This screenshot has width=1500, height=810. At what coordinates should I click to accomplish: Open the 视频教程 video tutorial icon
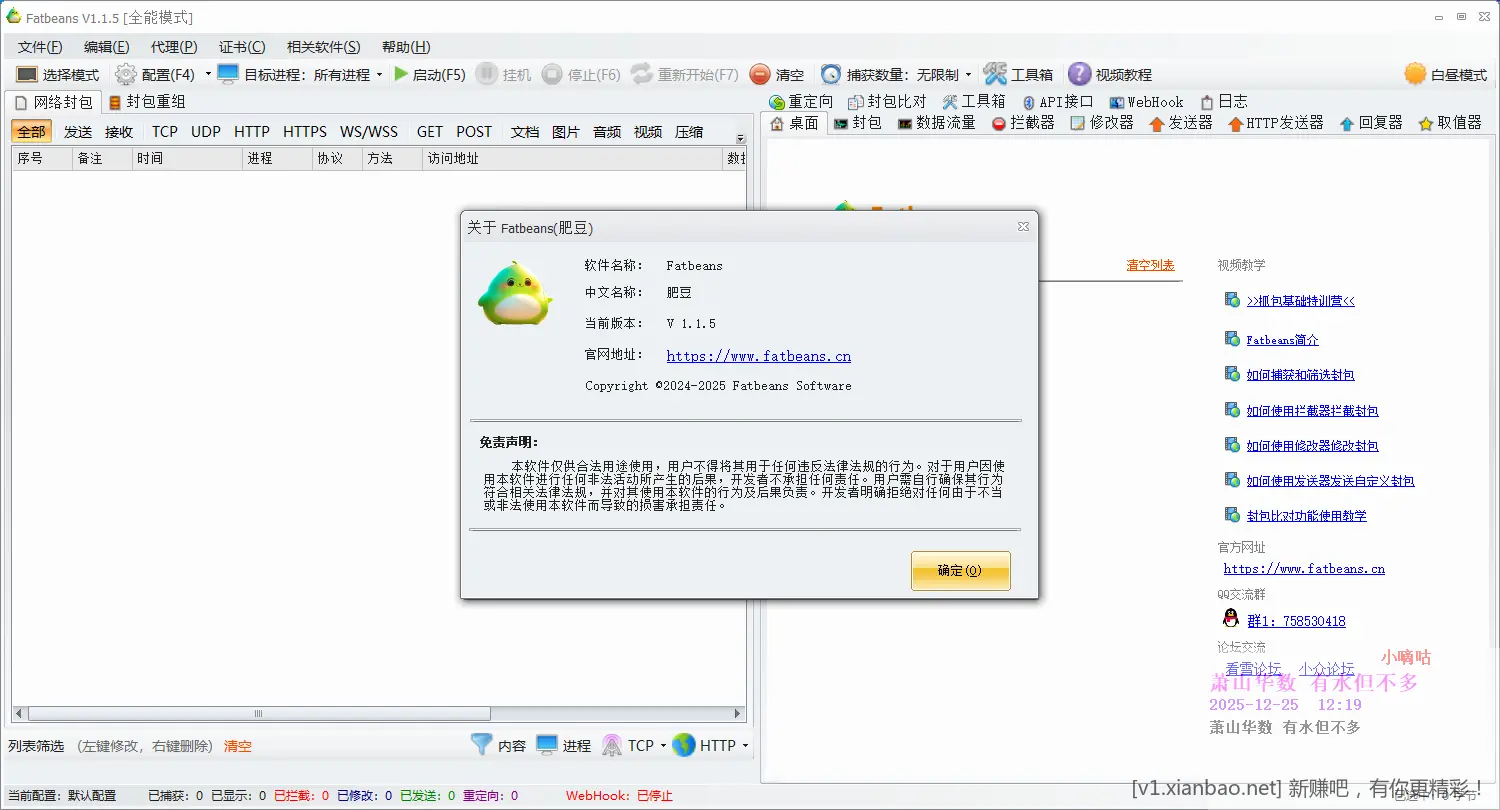pyautogui.click(x=1113, y=73)
